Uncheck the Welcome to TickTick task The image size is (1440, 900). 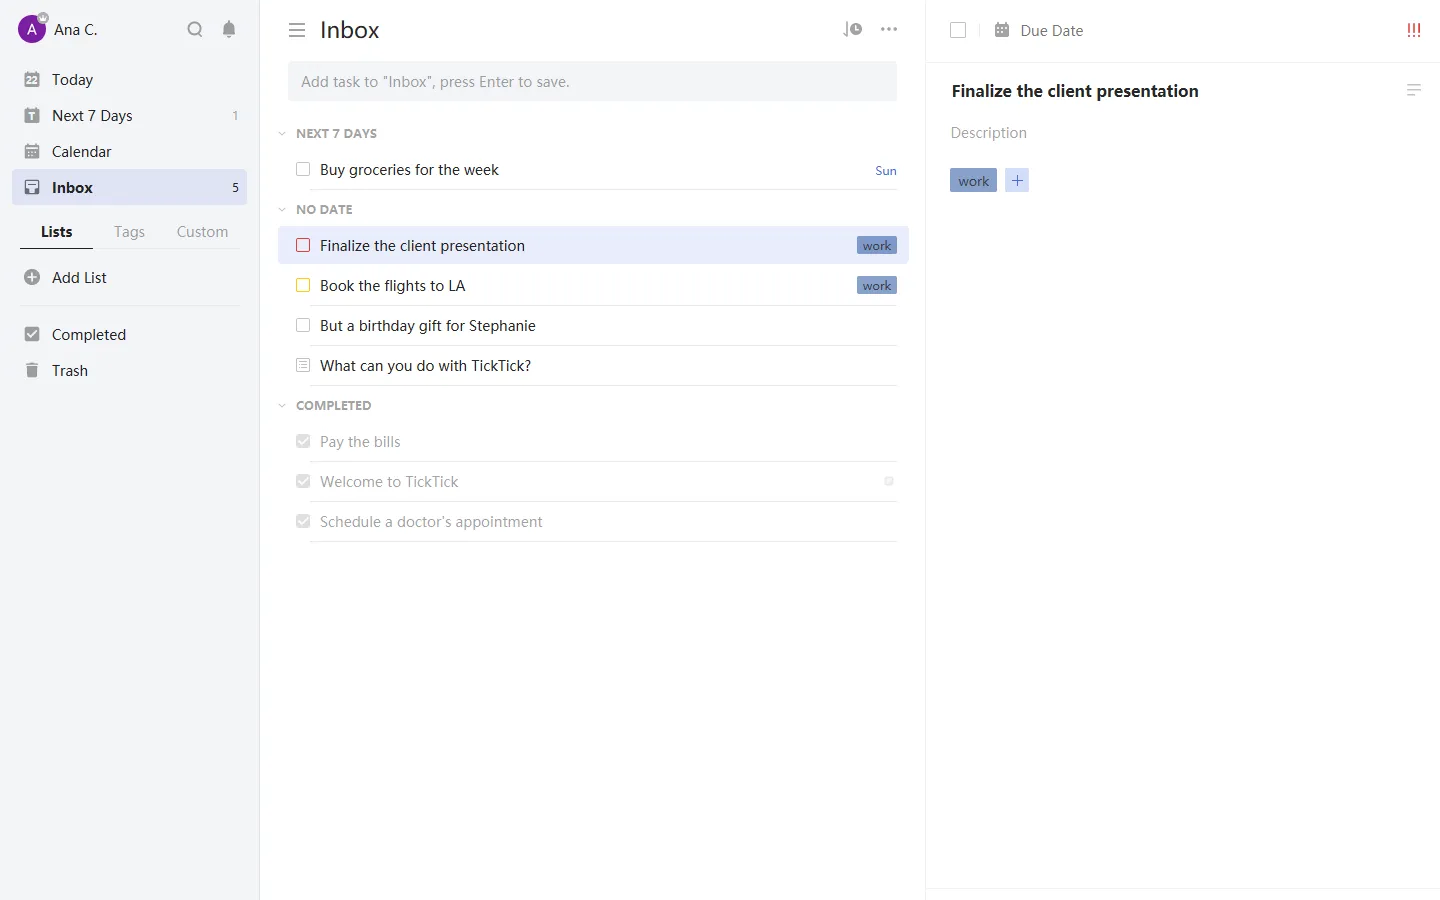tap(303, 481)
